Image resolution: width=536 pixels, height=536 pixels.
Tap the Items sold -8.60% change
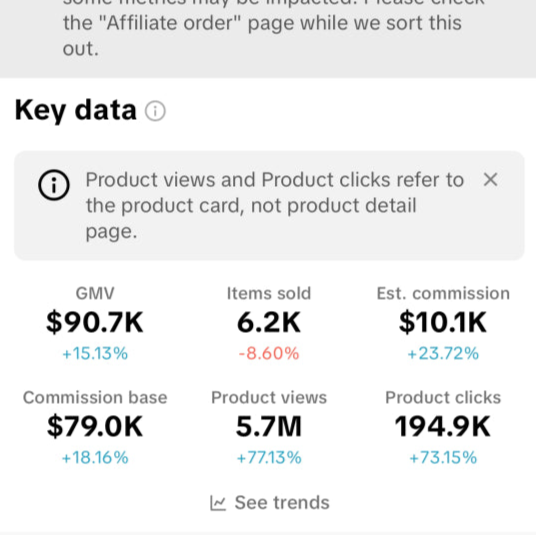[x=269, y=353]
